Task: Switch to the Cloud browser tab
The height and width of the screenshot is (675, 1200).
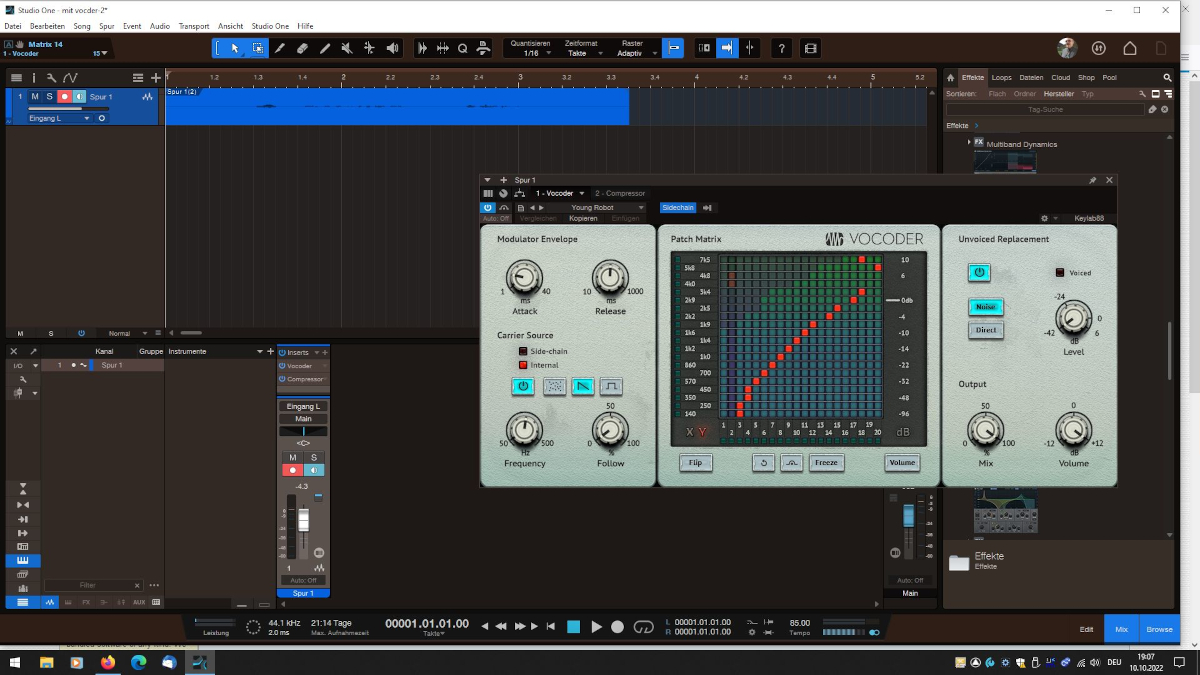Action: coord(1060,77)
